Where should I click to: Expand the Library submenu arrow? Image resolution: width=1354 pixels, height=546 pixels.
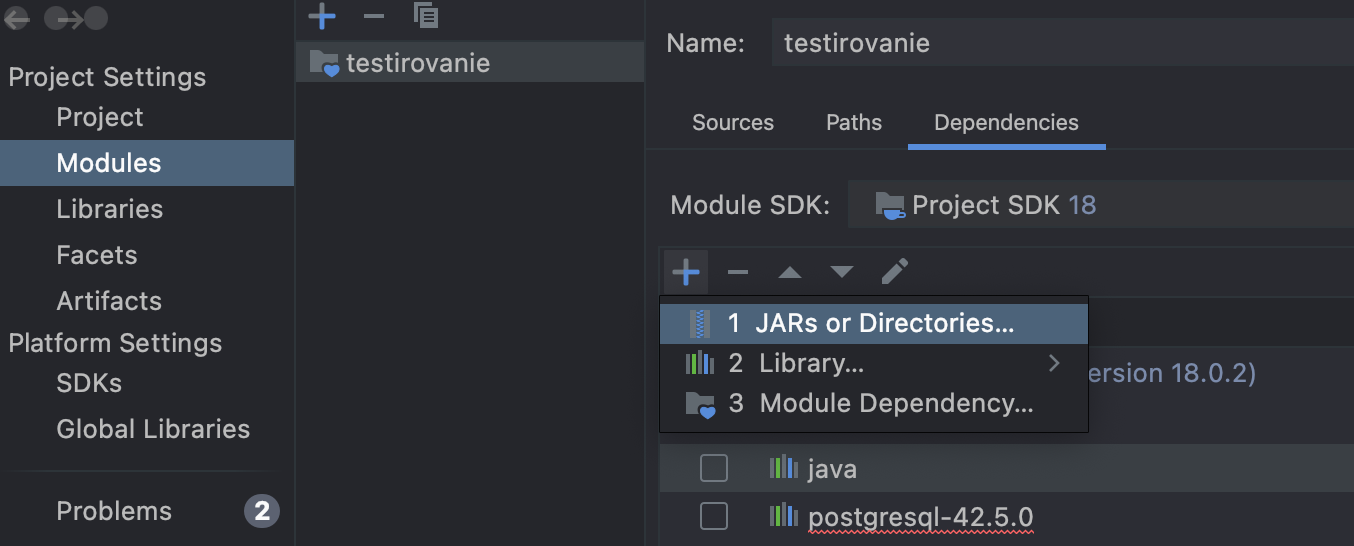1054,363
